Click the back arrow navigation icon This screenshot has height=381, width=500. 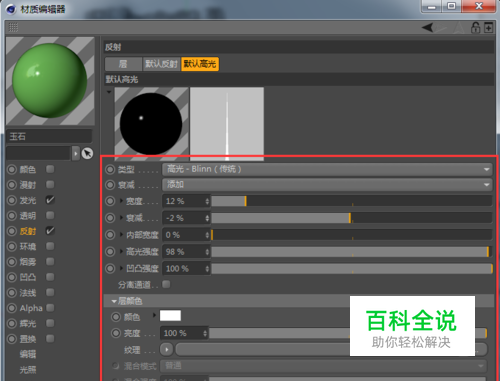[x=427, y=28]
